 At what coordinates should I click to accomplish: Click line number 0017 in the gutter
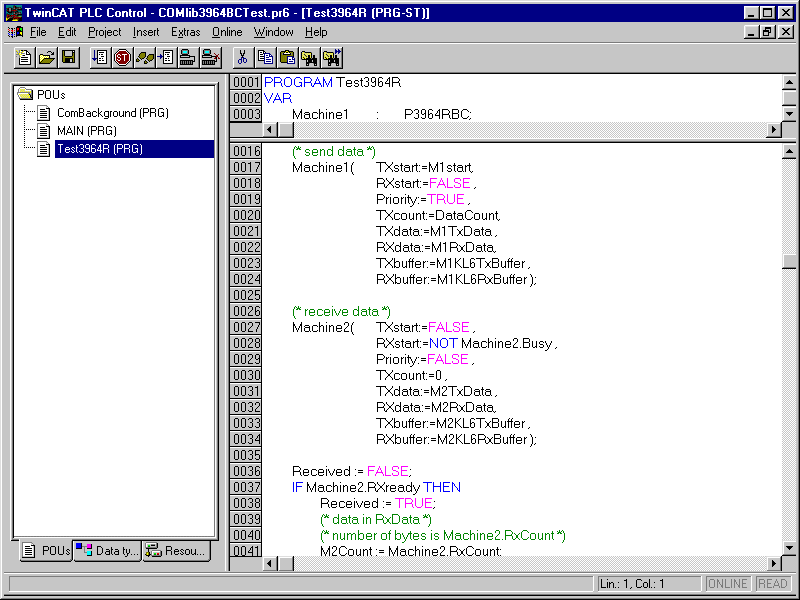[246, 167]
